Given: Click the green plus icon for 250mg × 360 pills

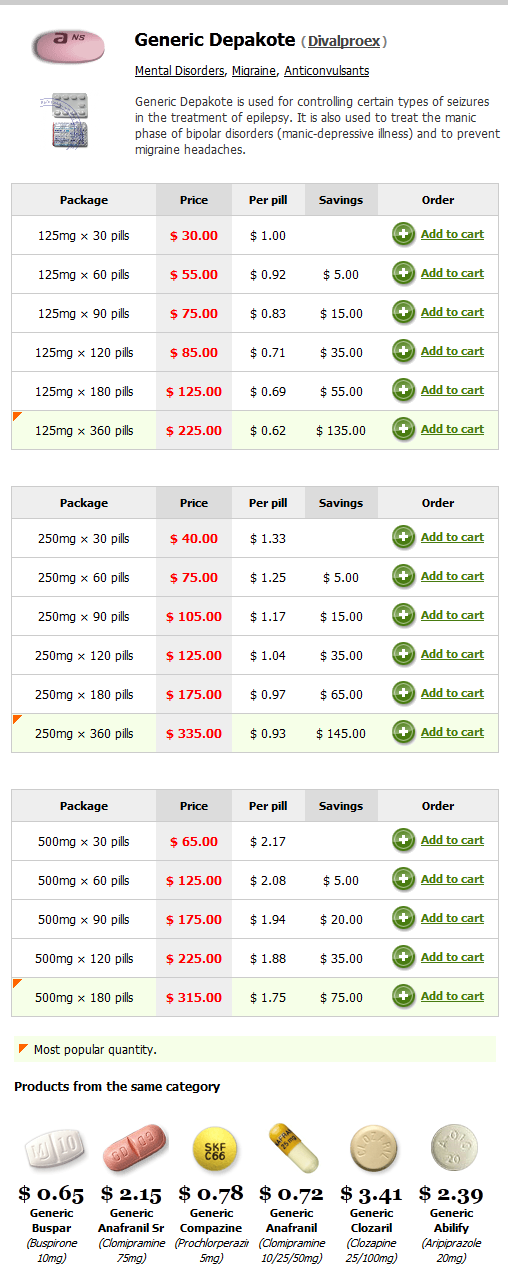Looking at the screenshot, I should (x=403, y=733).
